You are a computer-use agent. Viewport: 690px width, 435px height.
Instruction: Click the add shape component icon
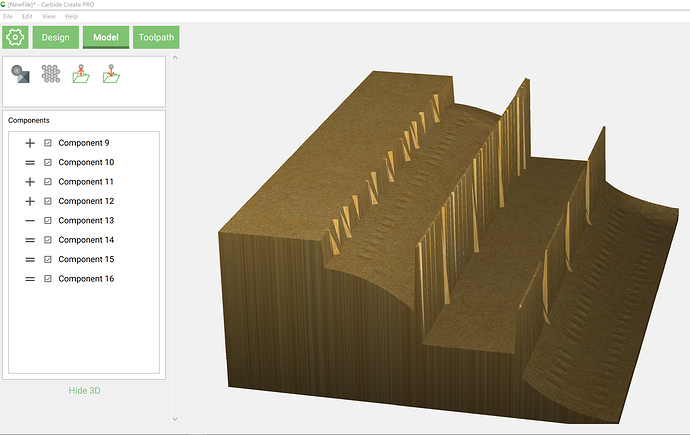coord(20,74)
